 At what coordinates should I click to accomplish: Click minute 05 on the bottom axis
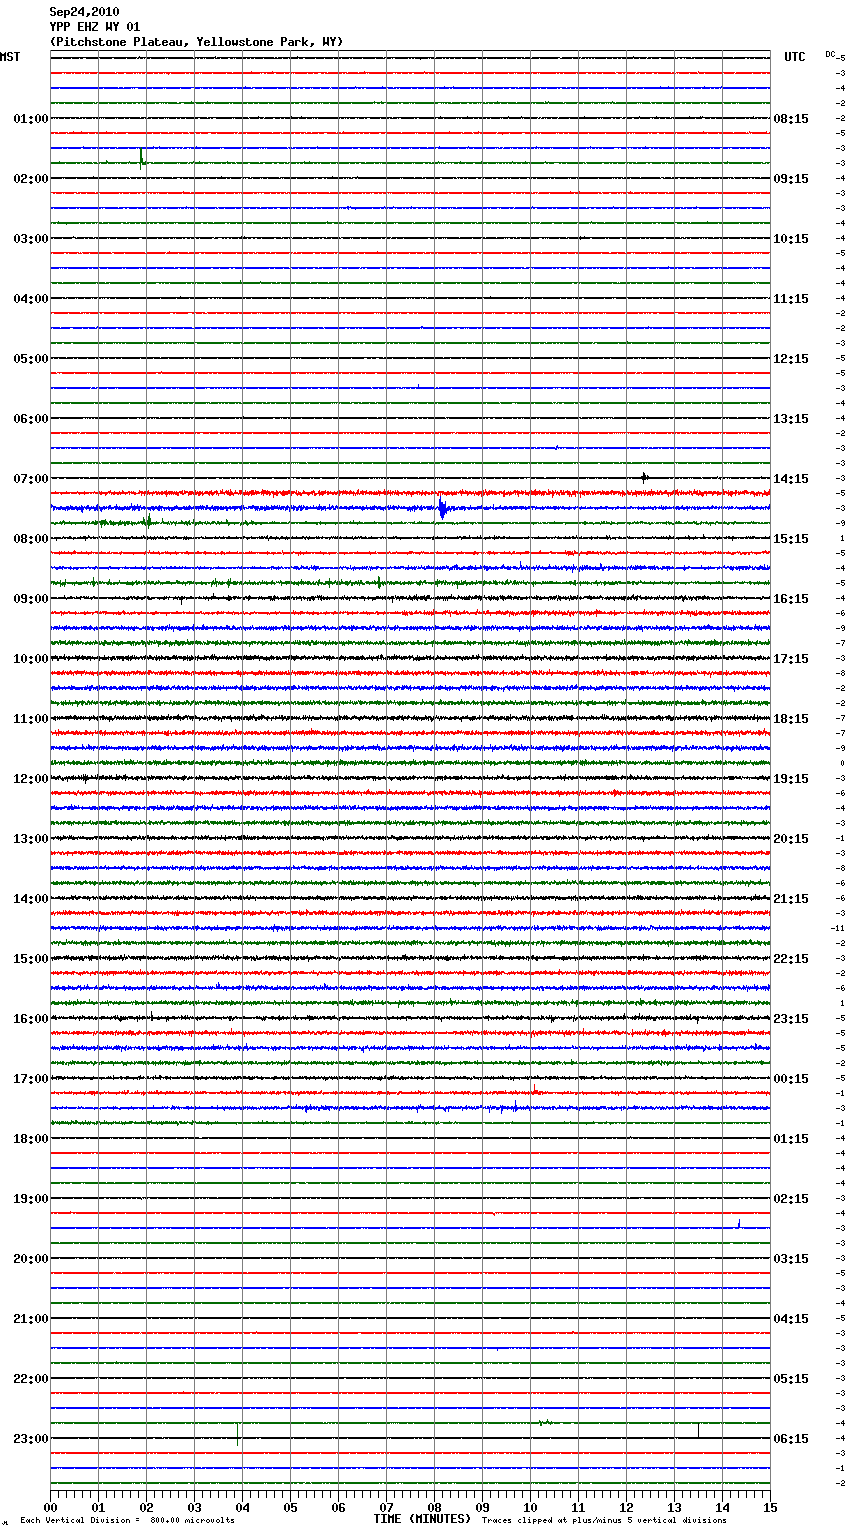(290, 1507)
